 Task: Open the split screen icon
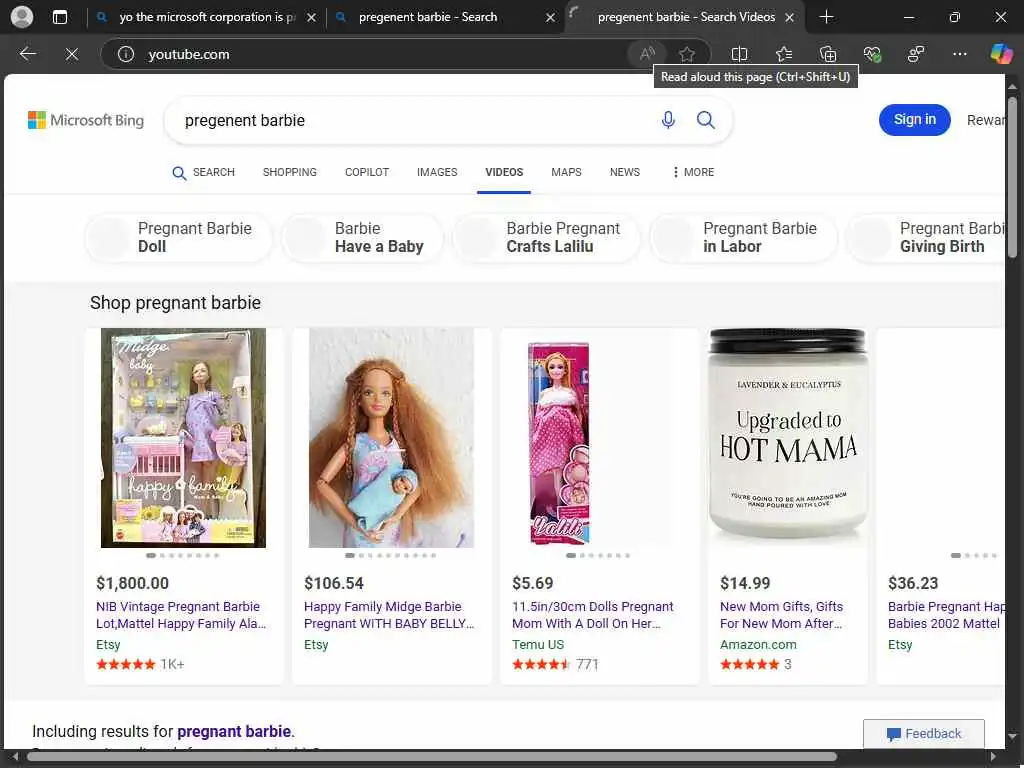tap(739, 54)
